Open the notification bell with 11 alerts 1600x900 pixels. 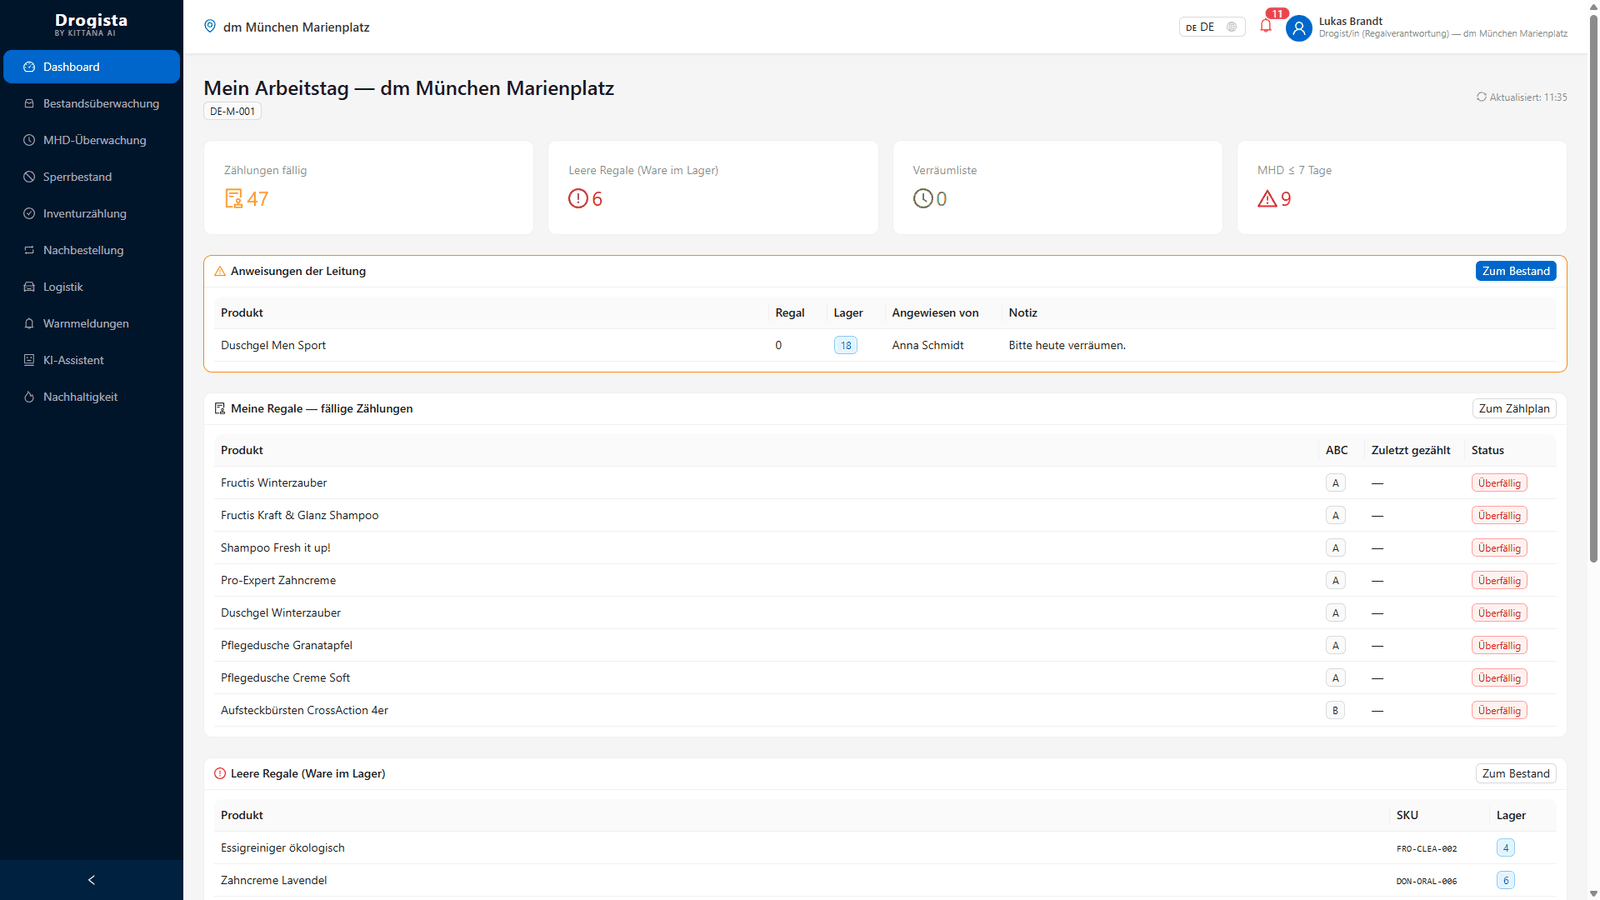click(1266, 26)
